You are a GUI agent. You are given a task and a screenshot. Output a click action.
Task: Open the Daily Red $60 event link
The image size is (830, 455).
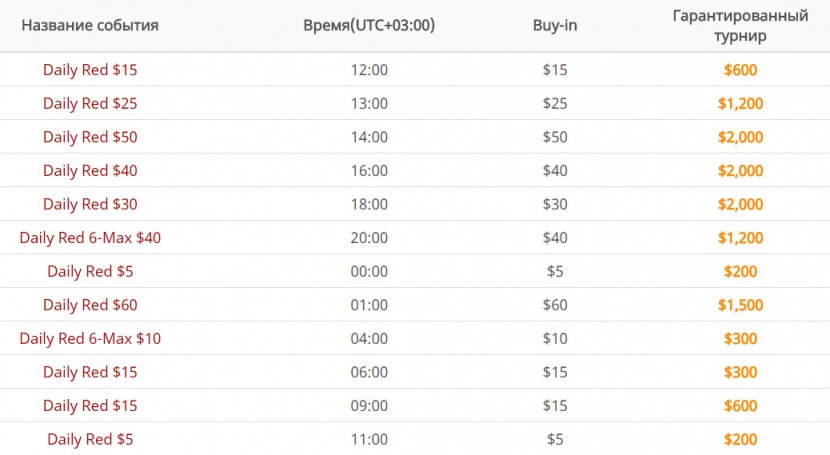tap(90, 305)
